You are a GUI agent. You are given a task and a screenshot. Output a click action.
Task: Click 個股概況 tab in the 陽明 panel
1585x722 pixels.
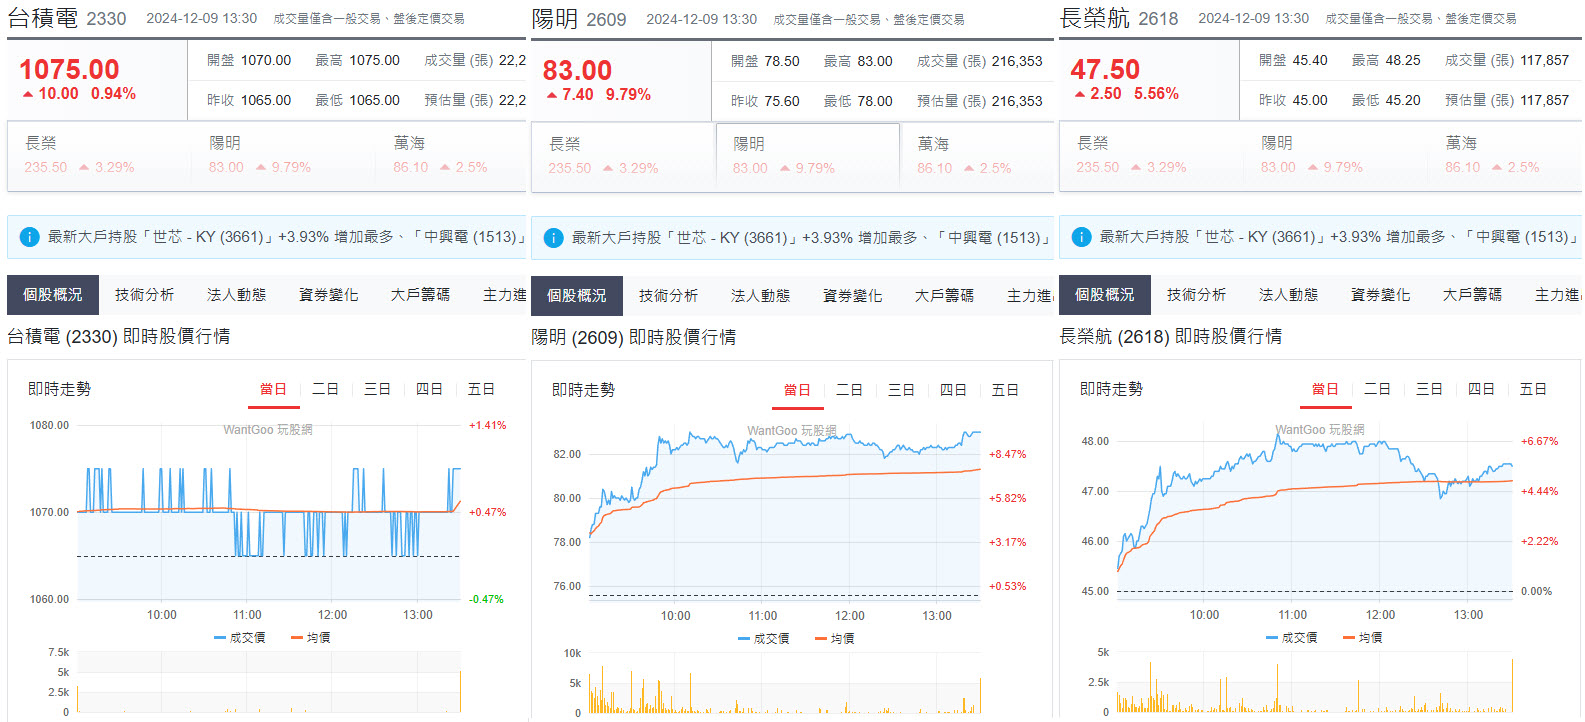click(x=577, y=296)
